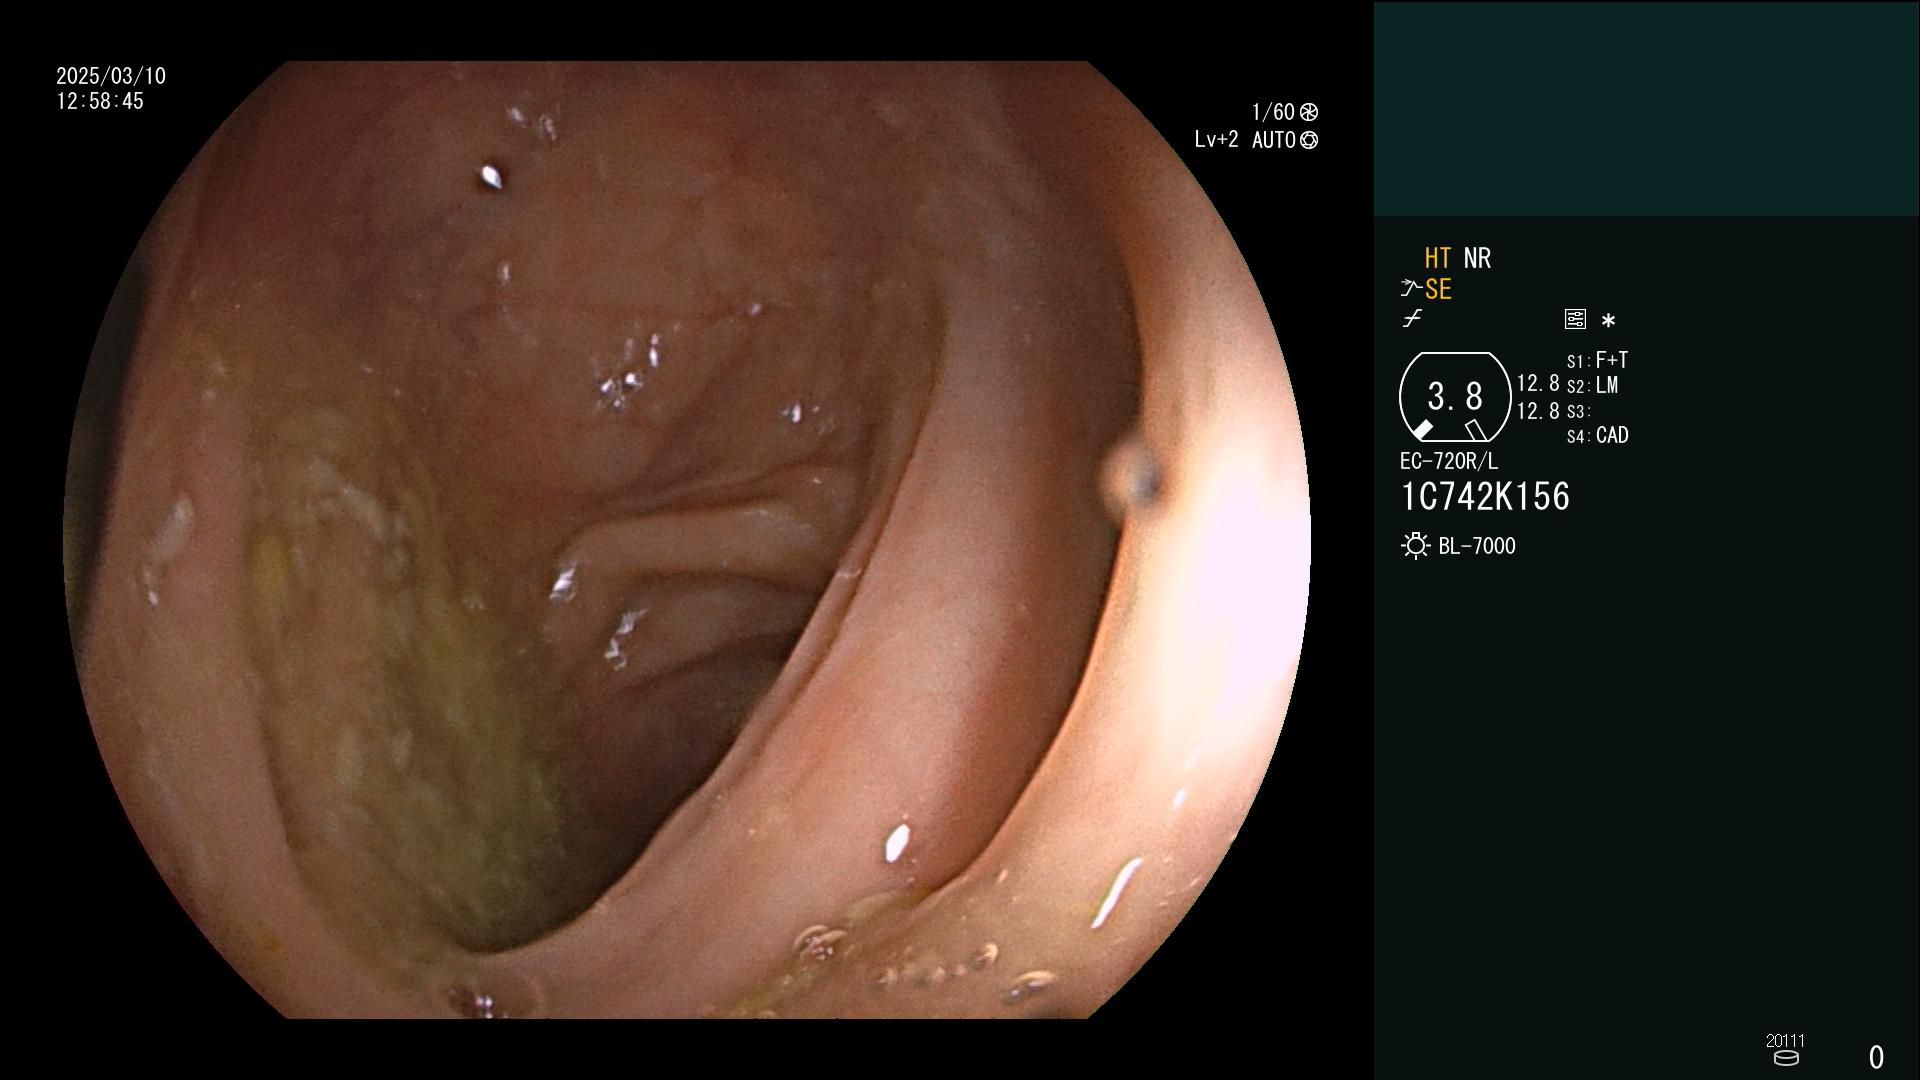Screen dimensions: 1920x1080
Task: Click the AUTO exposure mode text
Action: point(1274,141)
